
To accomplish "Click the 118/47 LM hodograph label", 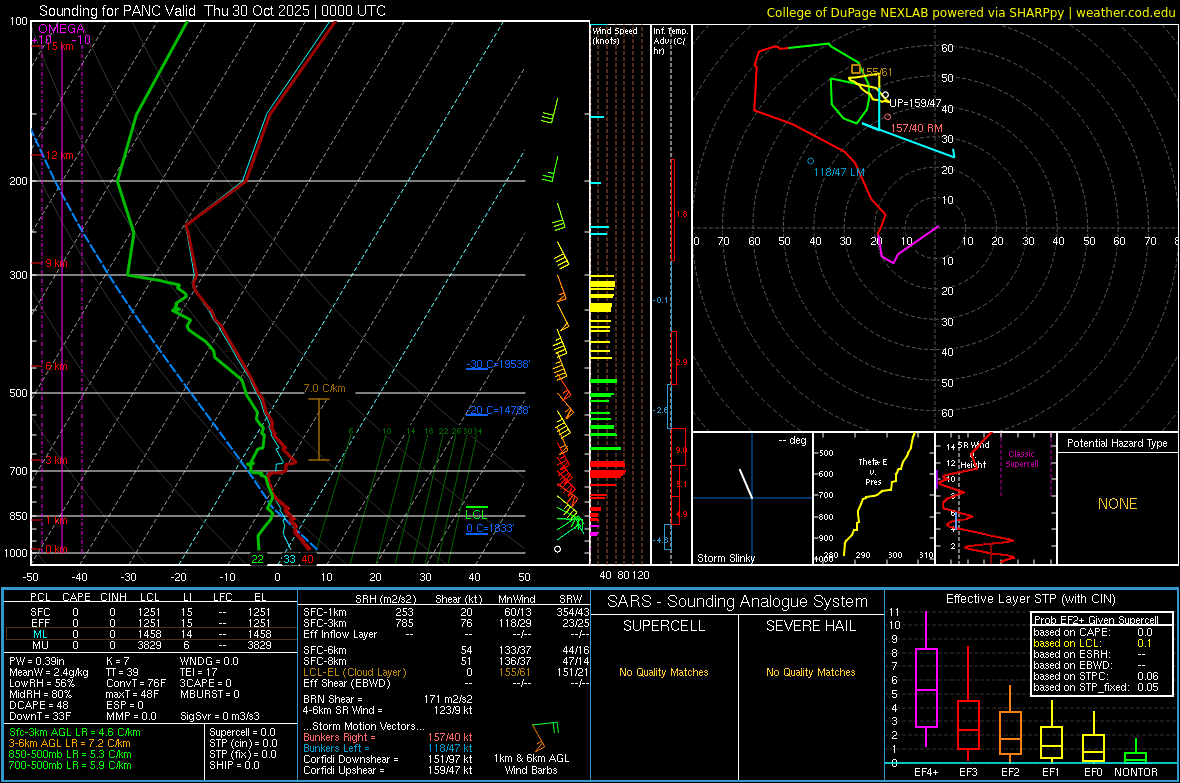I will [x=839, y=172].
